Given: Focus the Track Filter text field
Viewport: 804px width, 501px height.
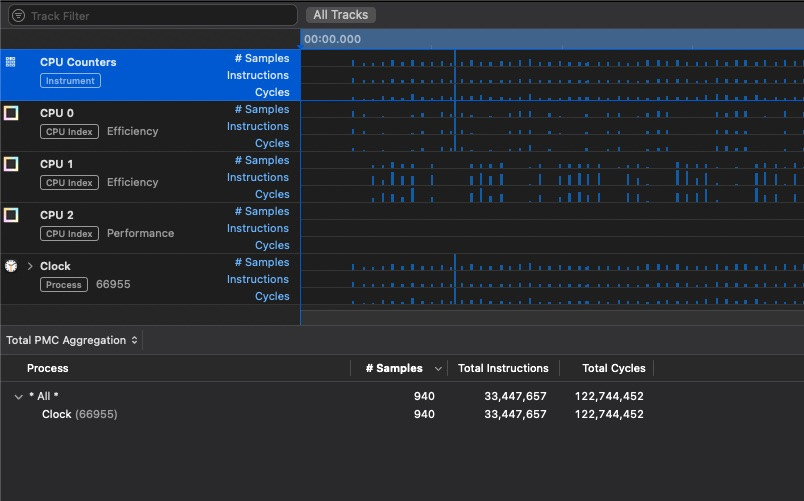Looking at the screenshot, I should pos(160,16).
